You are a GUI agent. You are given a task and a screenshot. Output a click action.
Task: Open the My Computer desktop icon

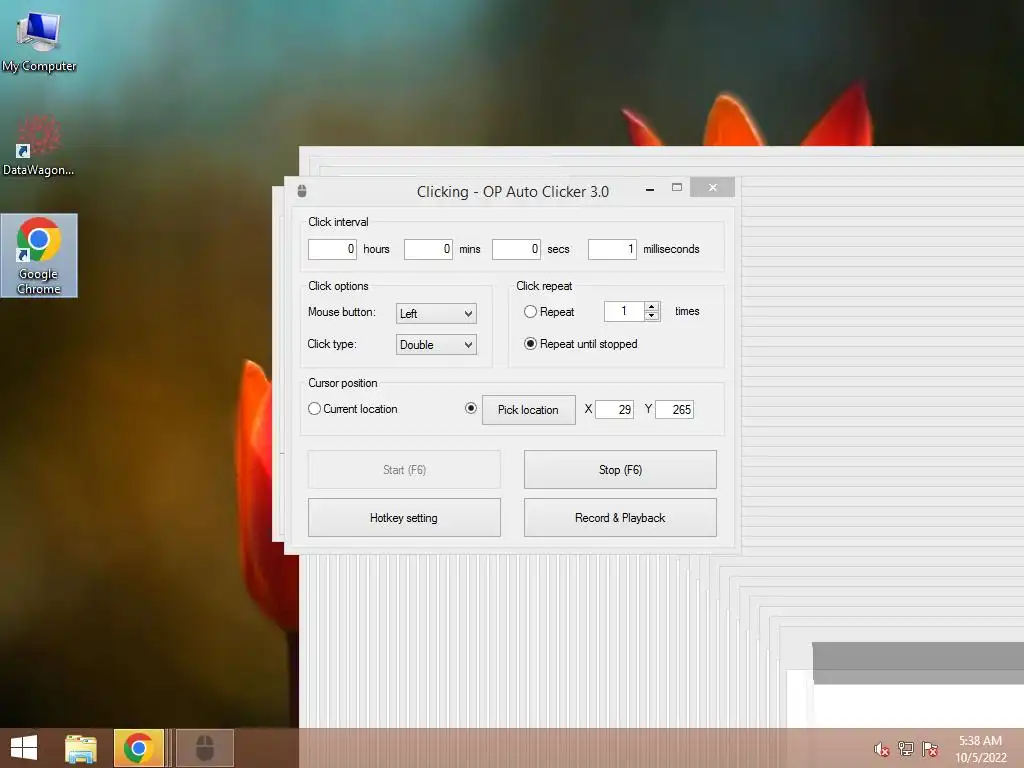pyautogui.click(x=39, y=40)
